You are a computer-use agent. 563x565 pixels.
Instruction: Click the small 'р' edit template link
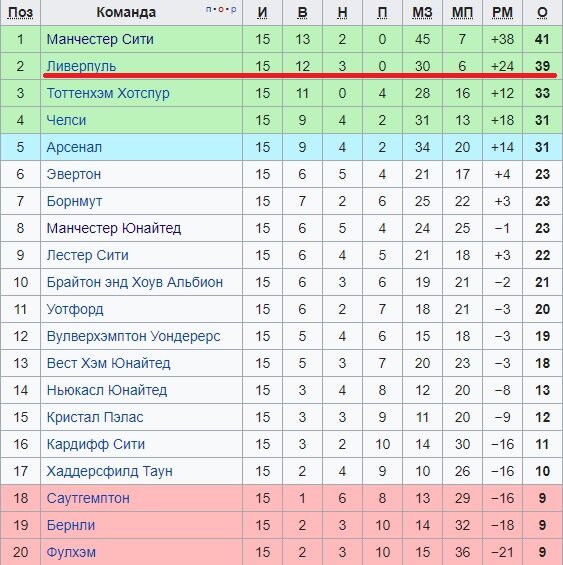click(x=234, y=9)
